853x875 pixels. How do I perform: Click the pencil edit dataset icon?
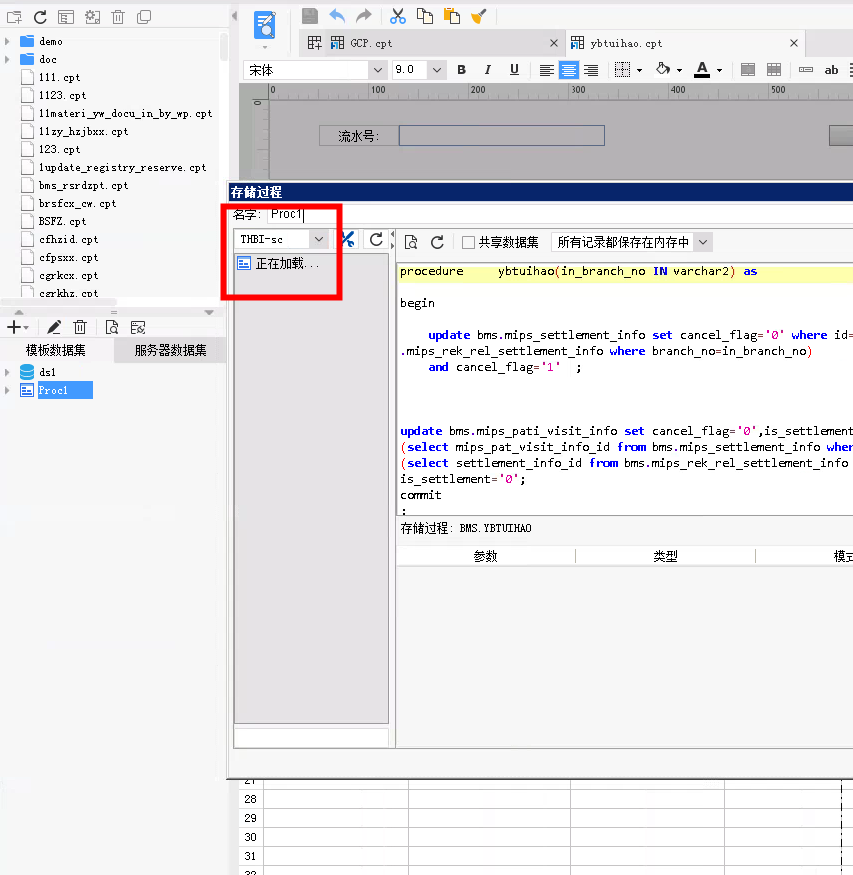tap(54, 327)
